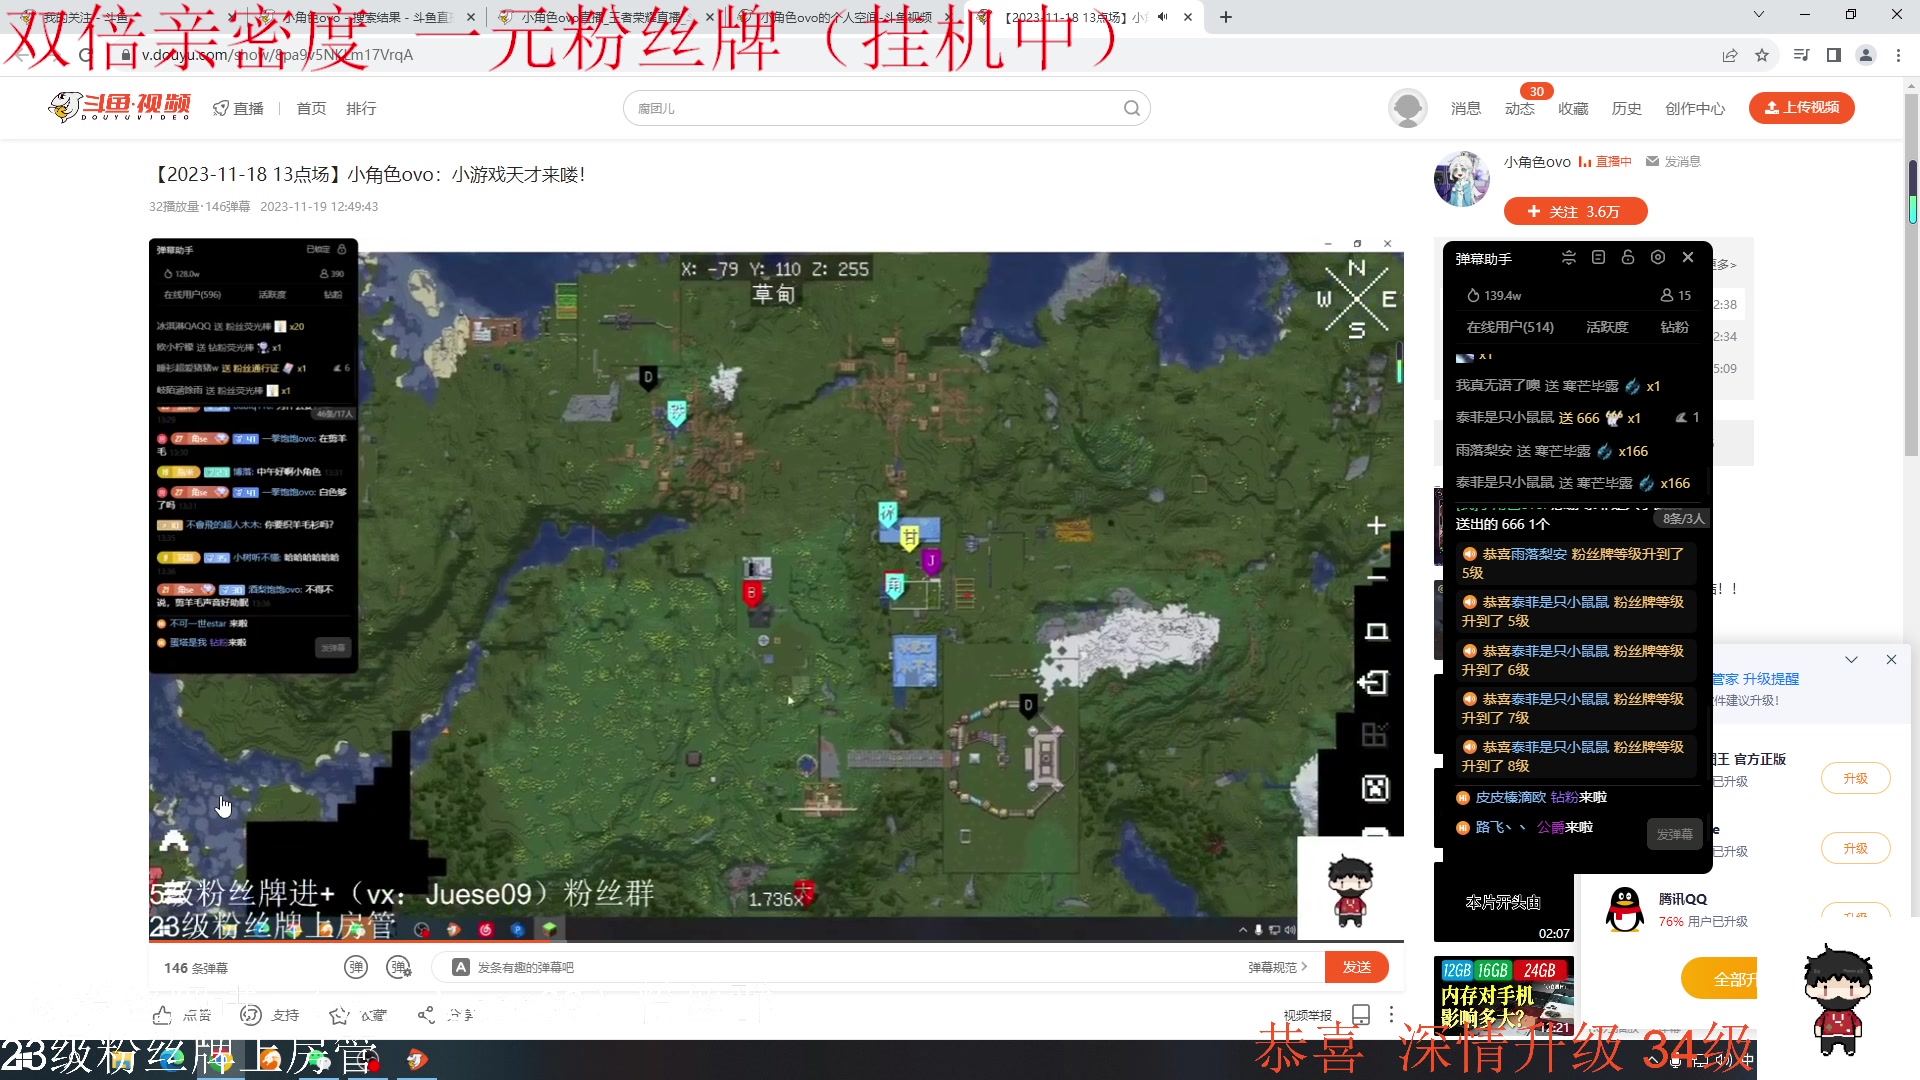This screenshot has width=1920, height=1080.
Task: Switch to the 排行 navigation item
Action: point(361,107)
